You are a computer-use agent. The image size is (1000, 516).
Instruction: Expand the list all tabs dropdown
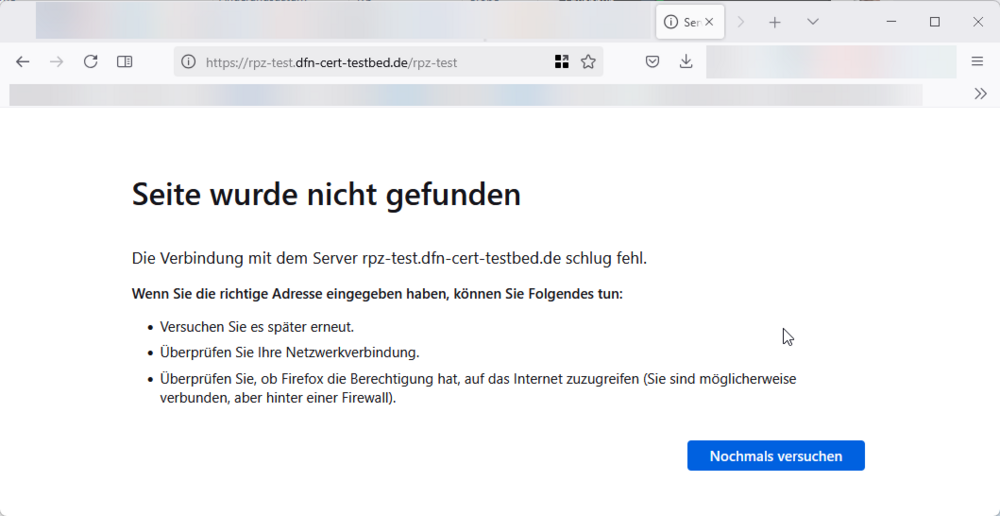(813, 22)
